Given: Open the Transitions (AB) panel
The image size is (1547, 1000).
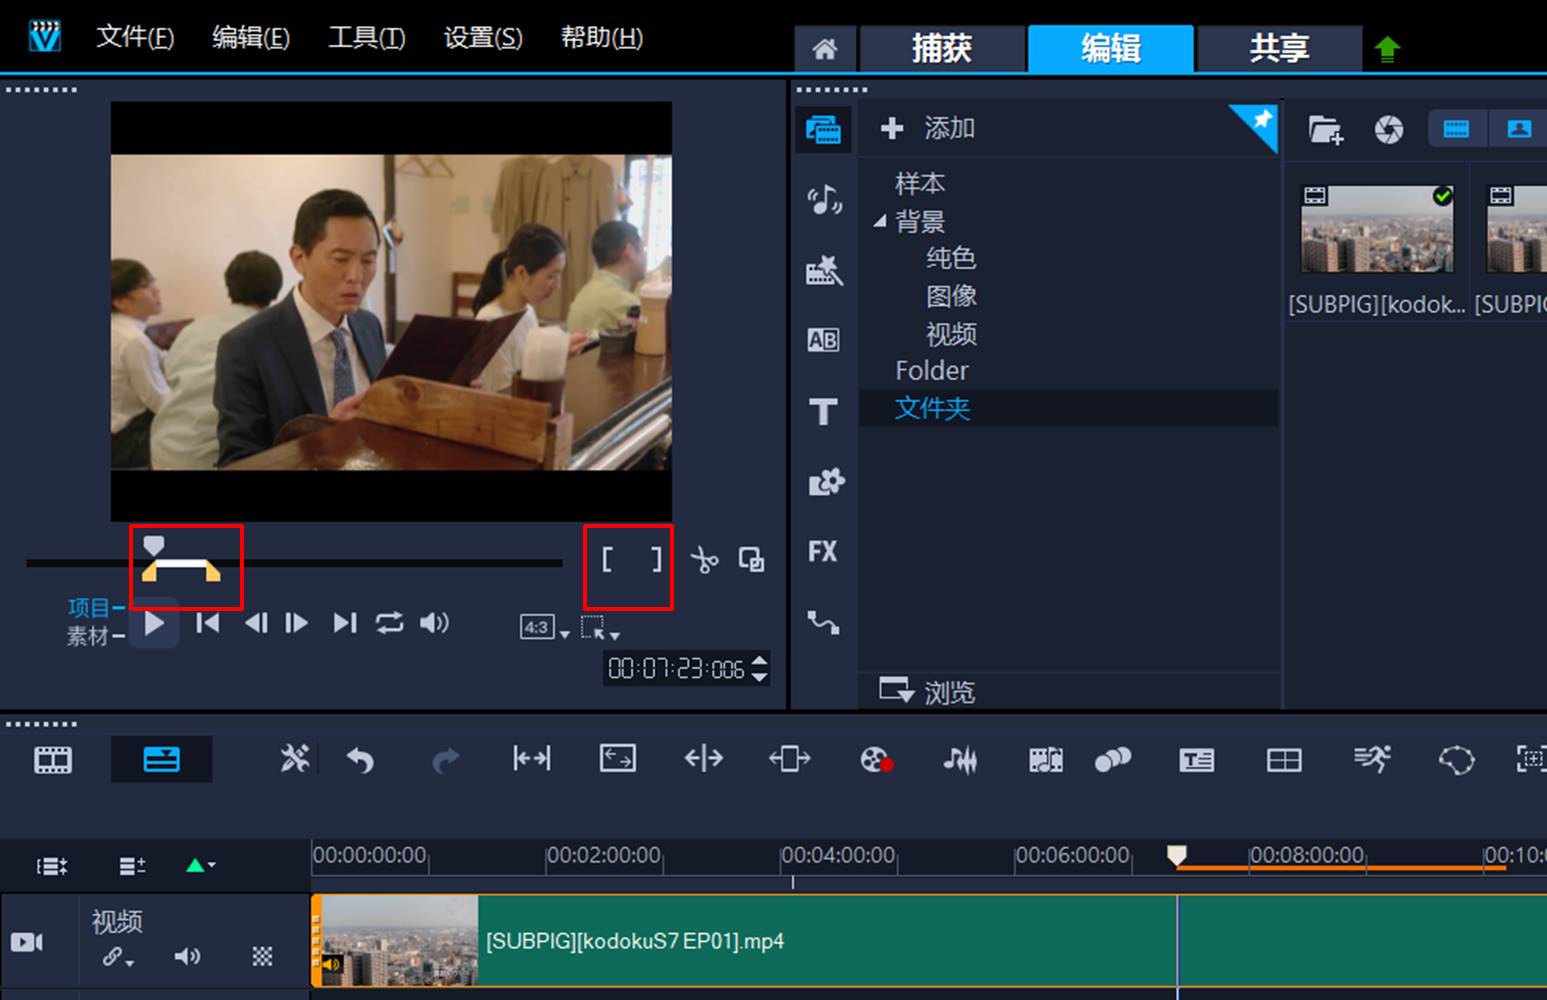Looking at the screenshot, I should coord(823,340).
